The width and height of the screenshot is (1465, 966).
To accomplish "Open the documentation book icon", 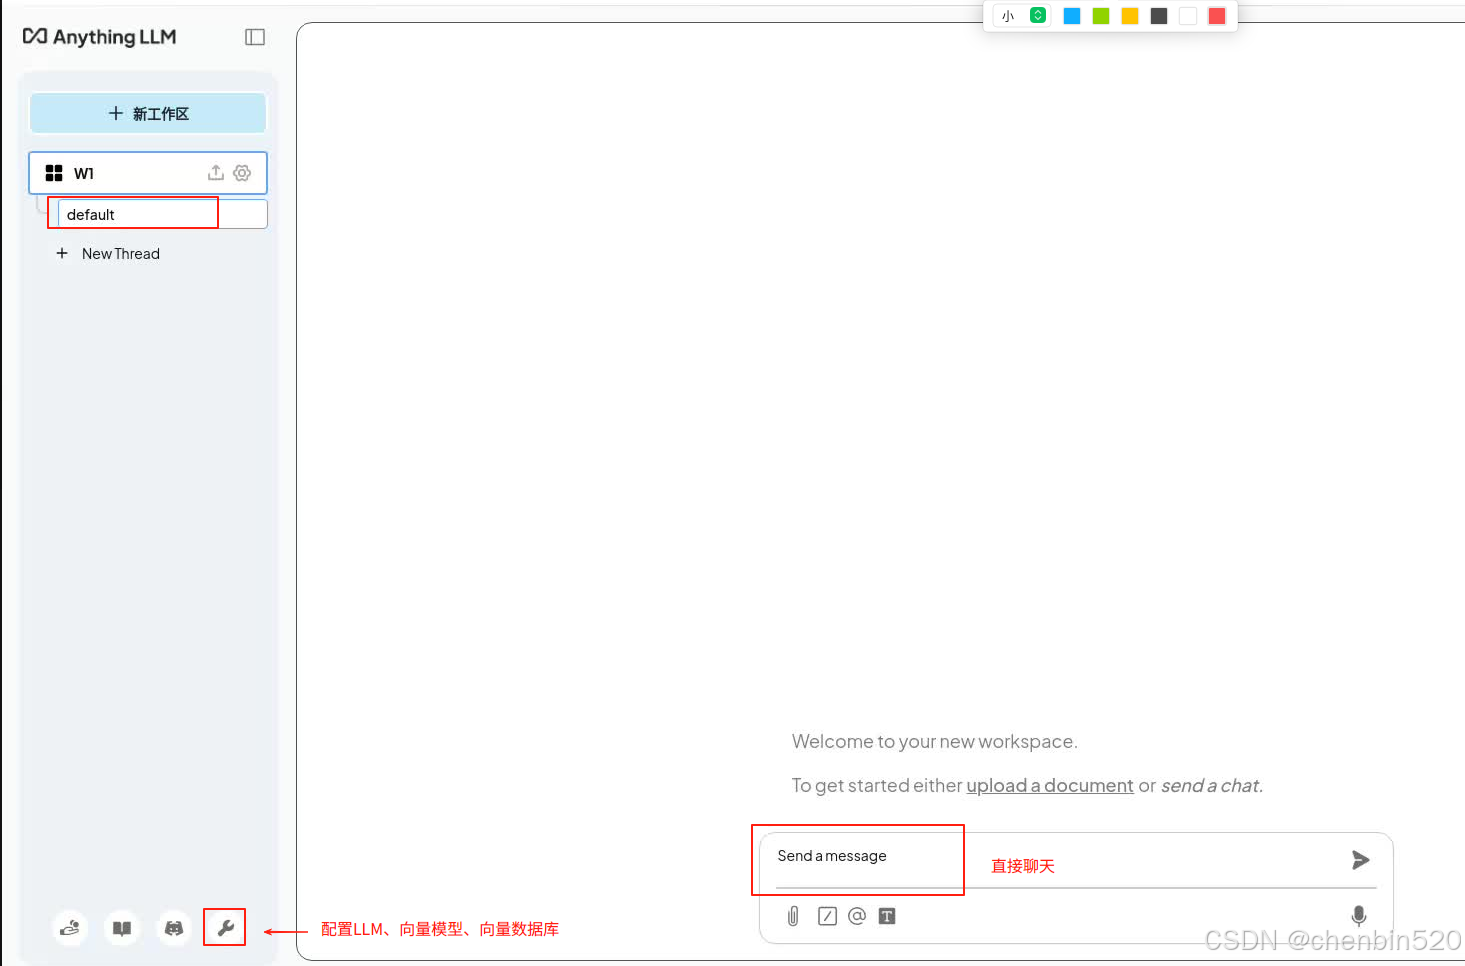I will pyautogui.click(x=121, y=927).
